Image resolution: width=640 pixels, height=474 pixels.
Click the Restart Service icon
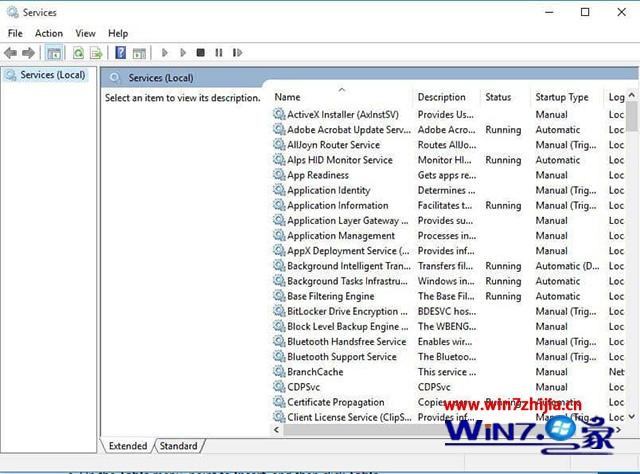point(237,53)
